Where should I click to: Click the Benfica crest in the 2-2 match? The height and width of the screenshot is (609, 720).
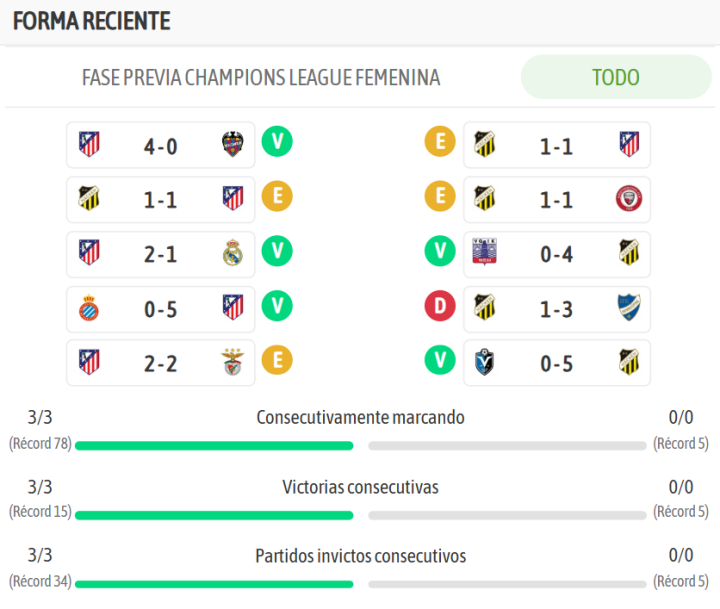pos(233,362)
